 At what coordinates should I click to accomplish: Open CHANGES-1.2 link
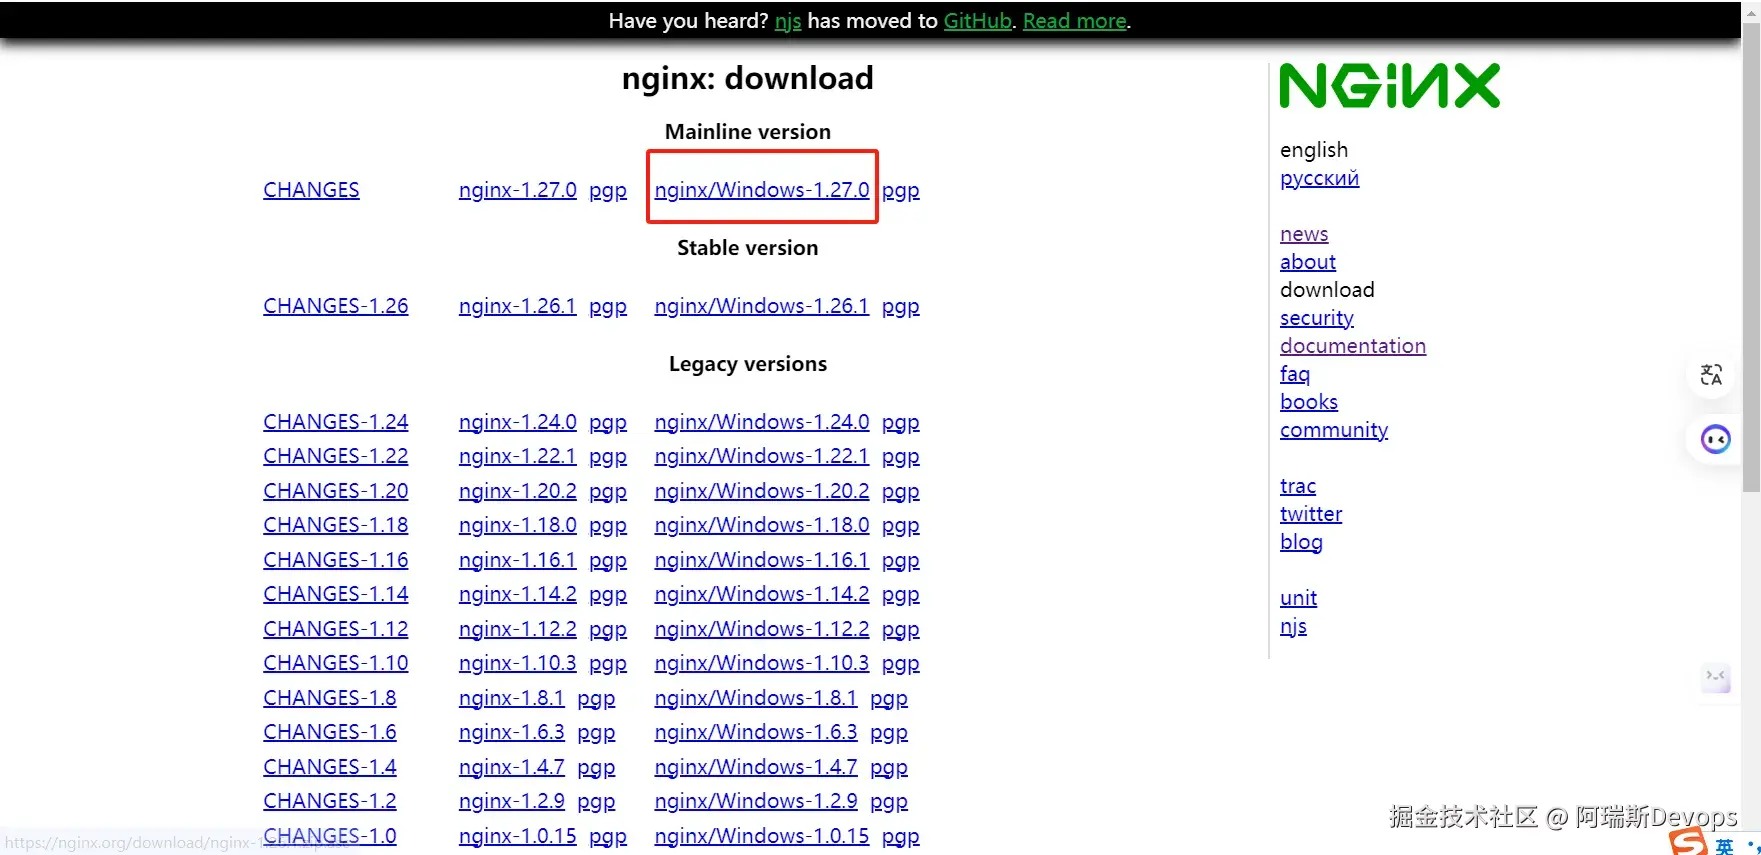pos(330,801)
